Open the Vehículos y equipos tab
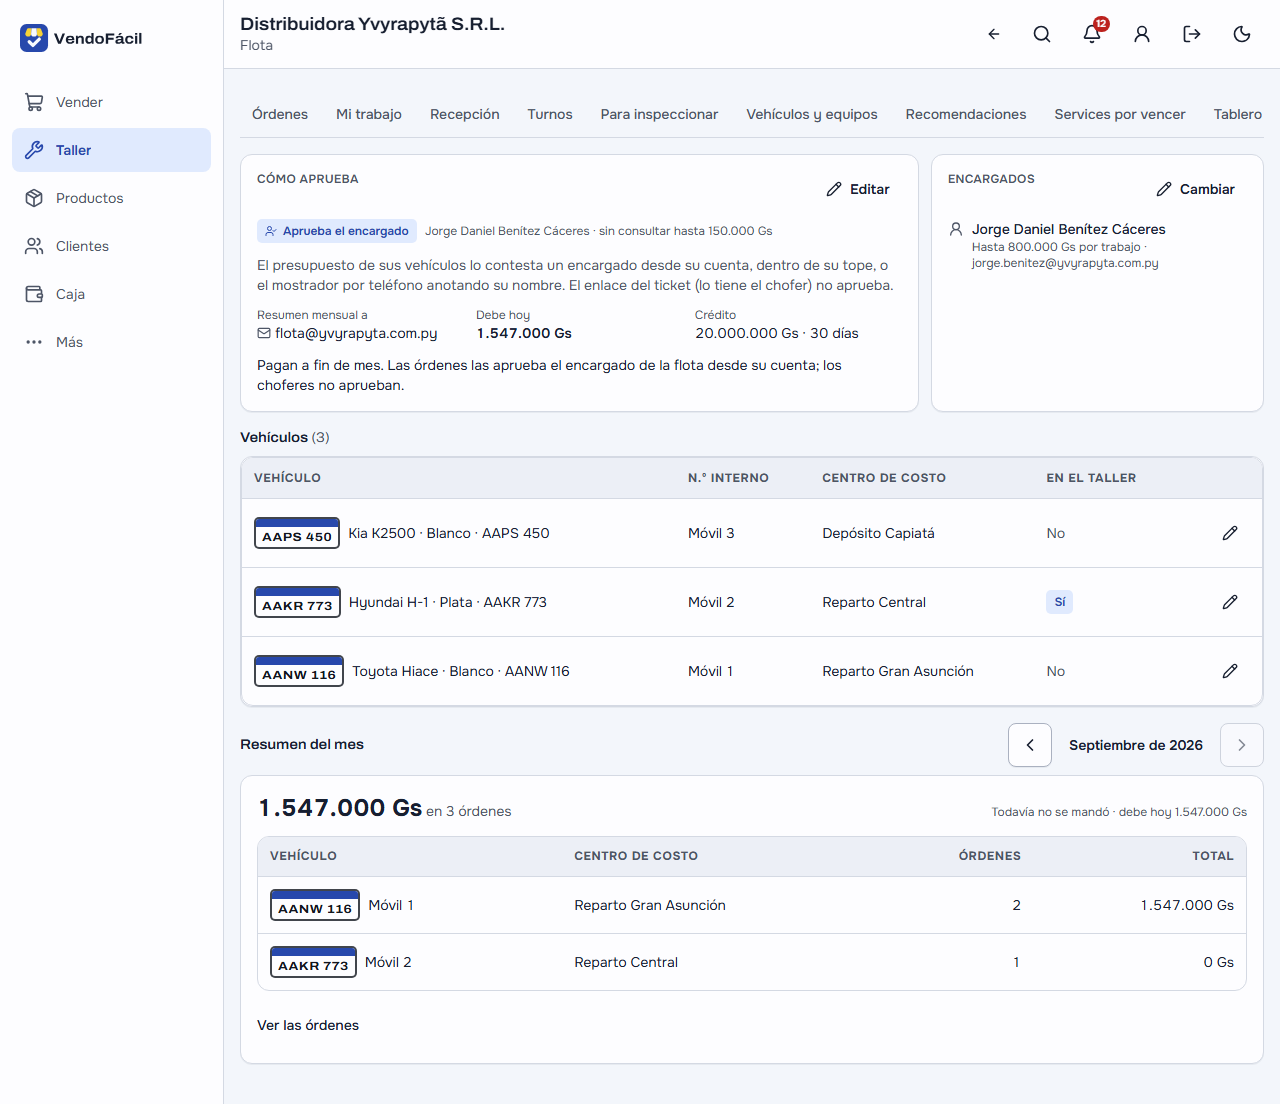The width and height of the screenshot is (1280, 1104). [x=812, y=114]
